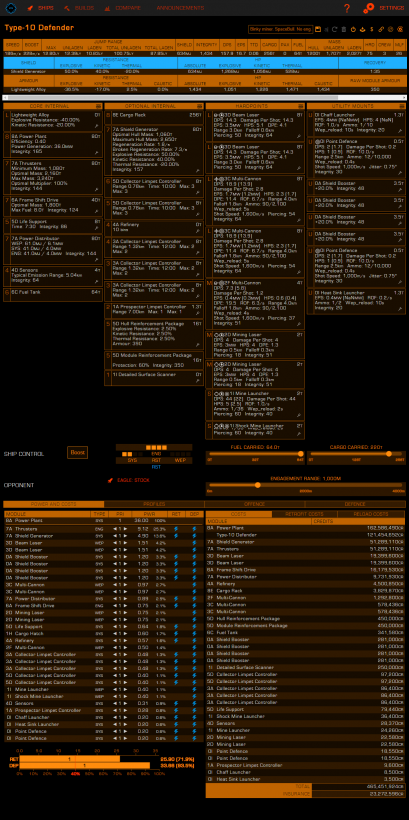Click the settings gears icon

[x=369, y=8]
